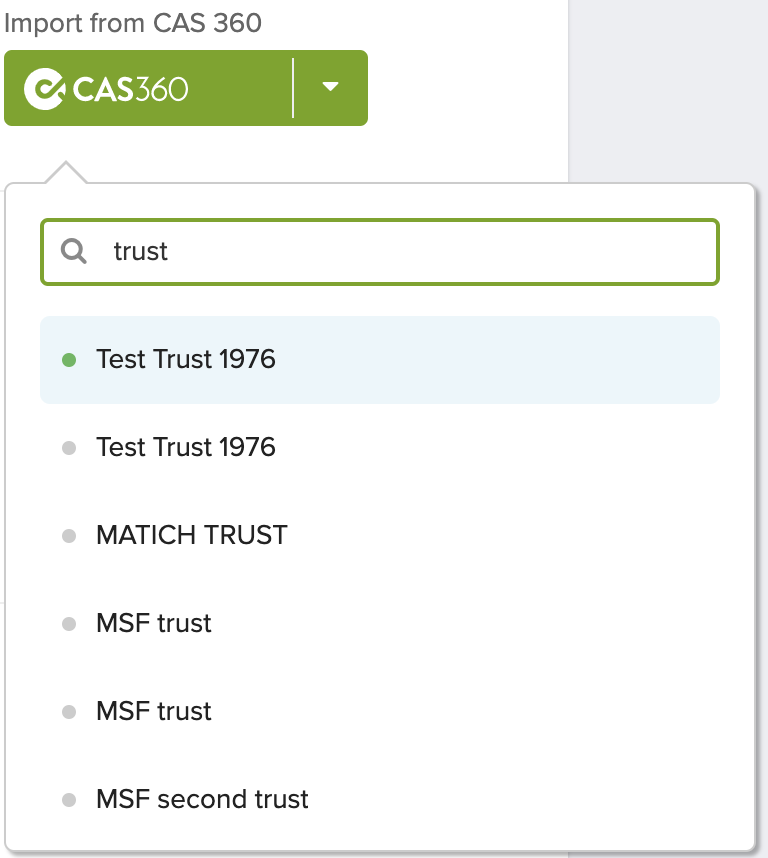Image resolution: width=768 pixels, height=858 pixels.
Task: Pick the first MSF trust result
Action: coord(380,623)
